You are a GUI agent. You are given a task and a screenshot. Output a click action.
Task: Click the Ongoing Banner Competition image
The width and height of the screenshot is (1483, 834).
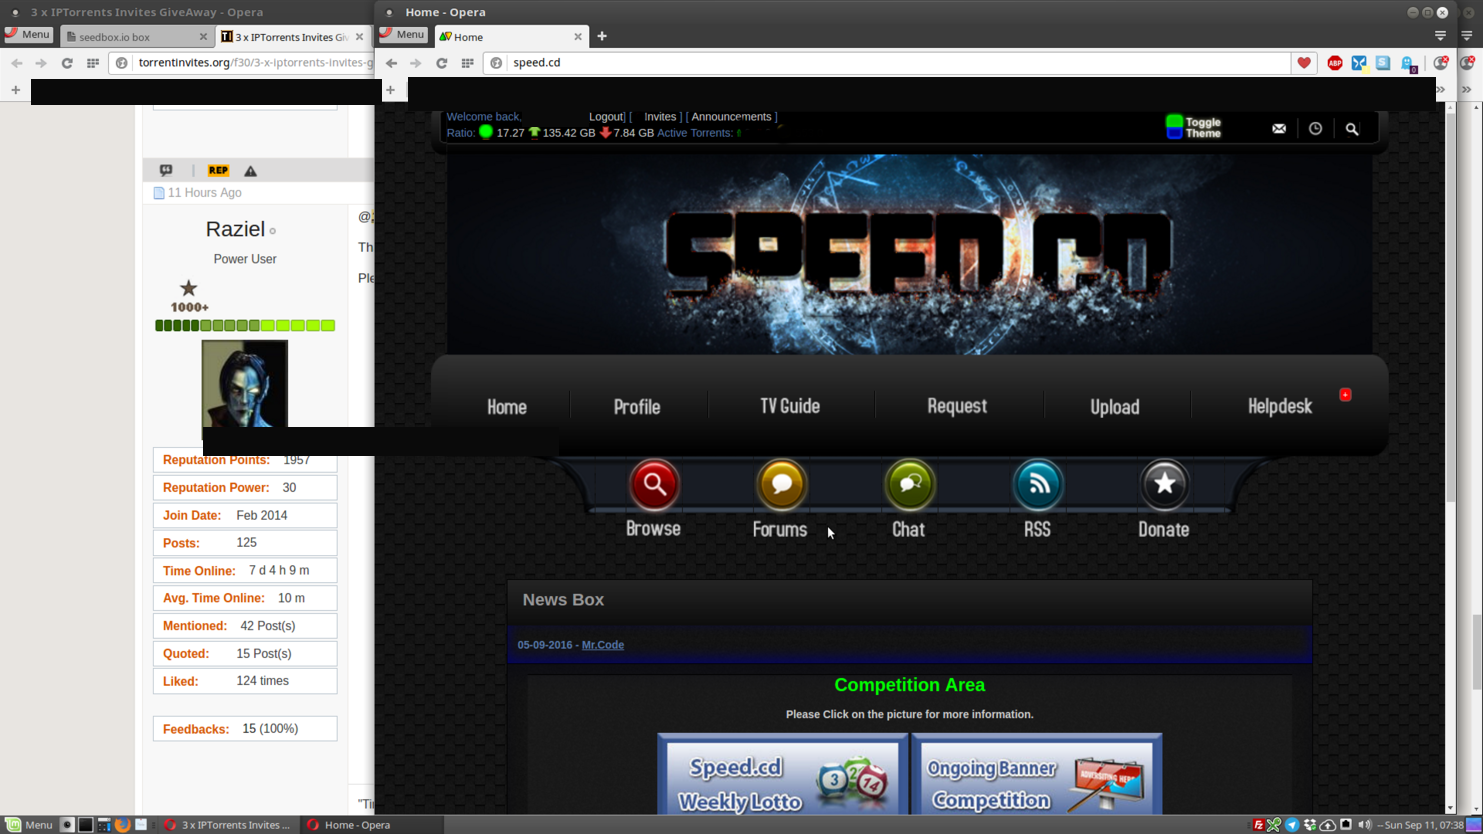pyautogui.click(x=1037, y=775)
